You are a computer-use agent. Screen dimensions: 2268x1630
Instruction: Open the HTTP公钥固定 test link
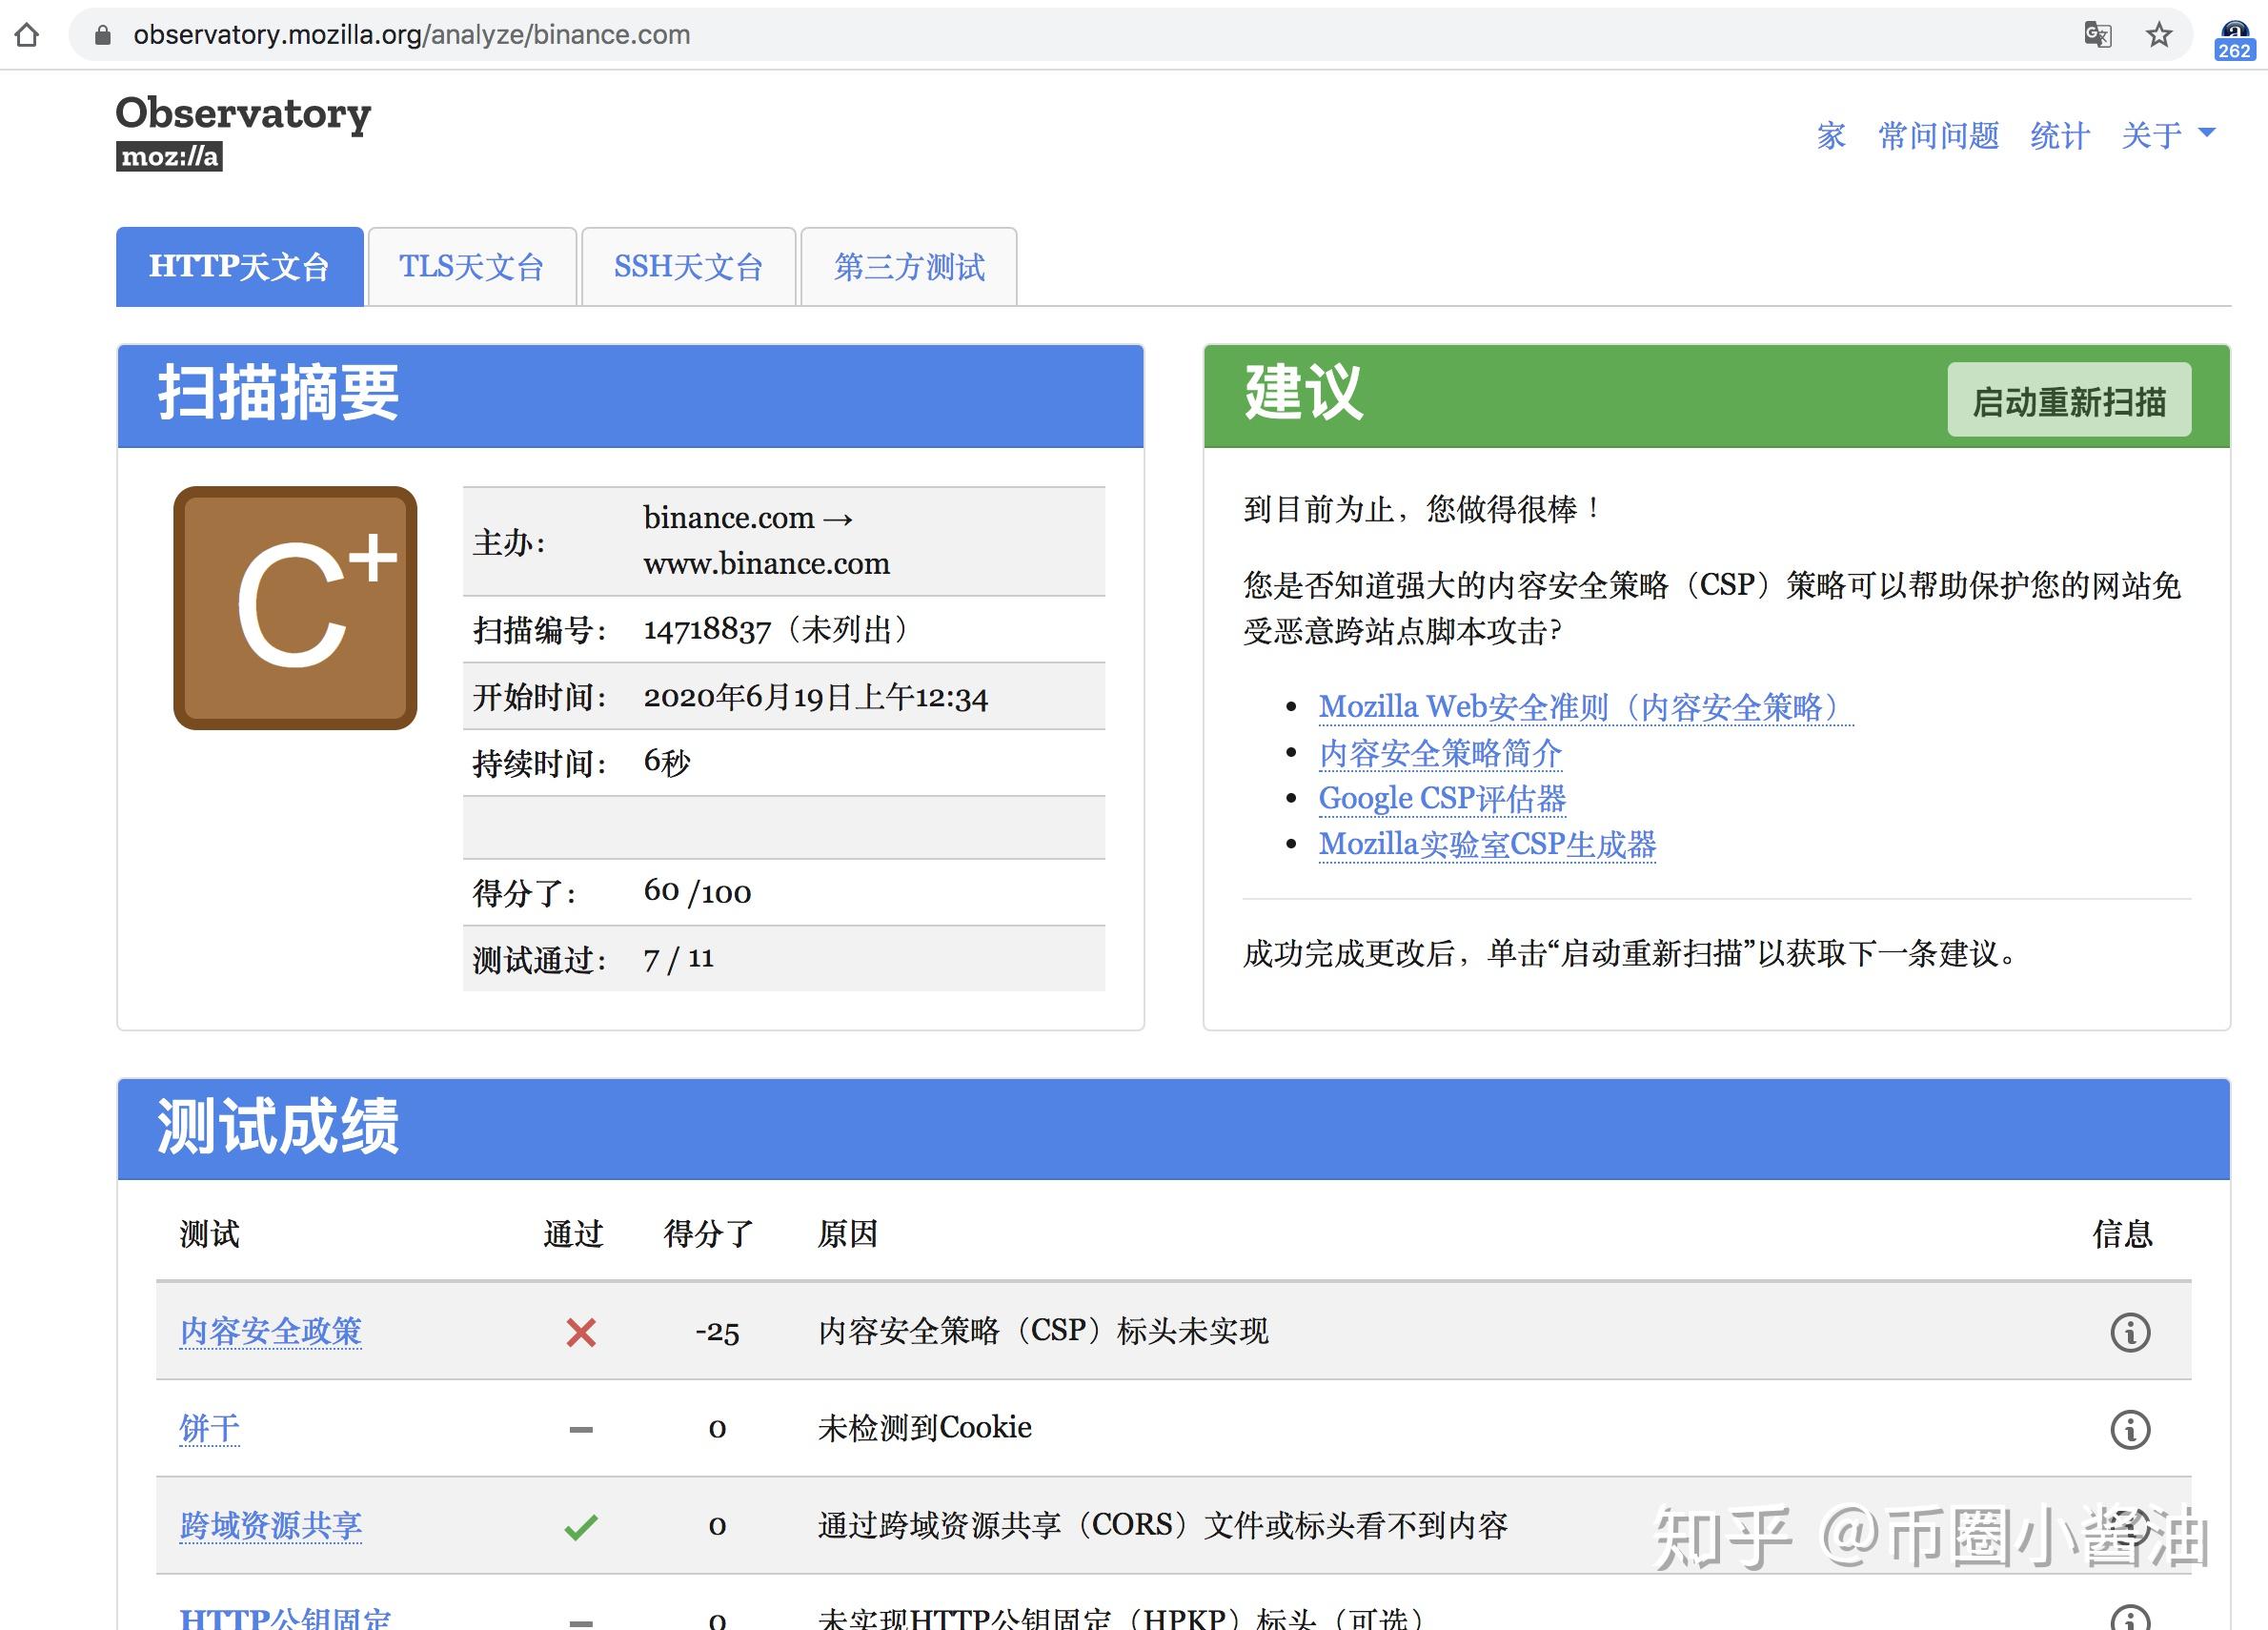[285, 1618]
